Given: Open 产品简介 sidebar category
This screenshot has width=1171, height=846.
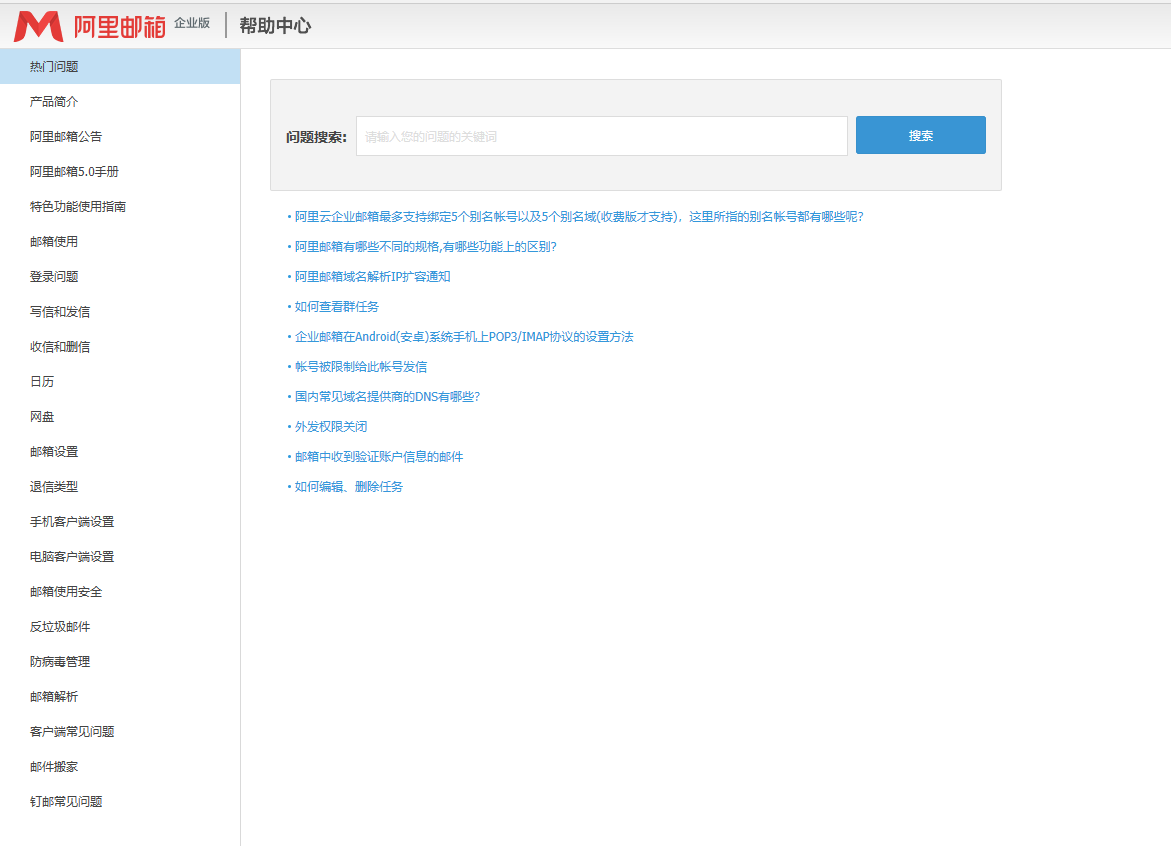Looking at the screenshot, I should coord(54,102).
